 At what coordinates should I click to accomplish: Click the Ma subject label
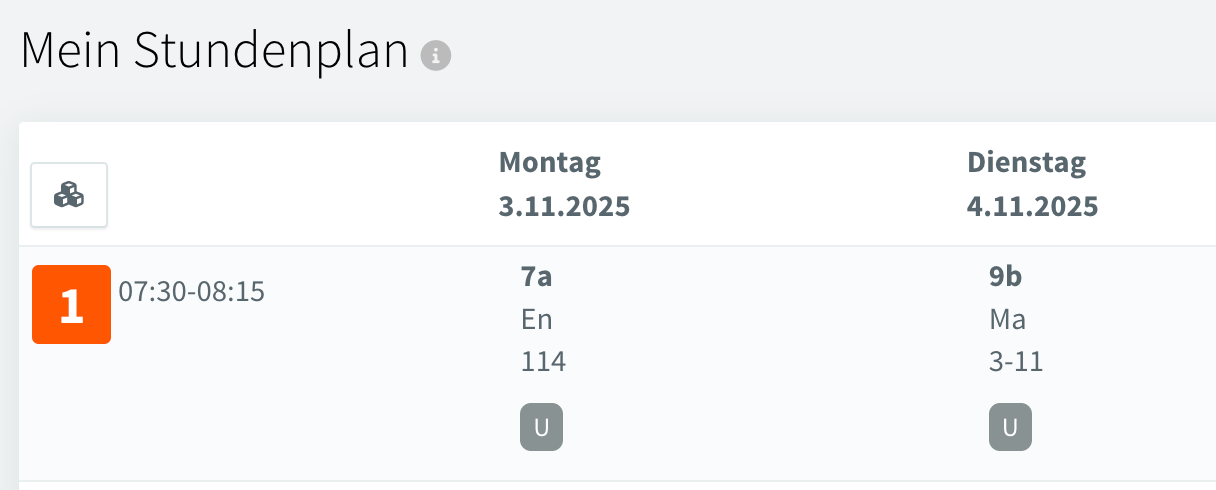(1007, 320)
